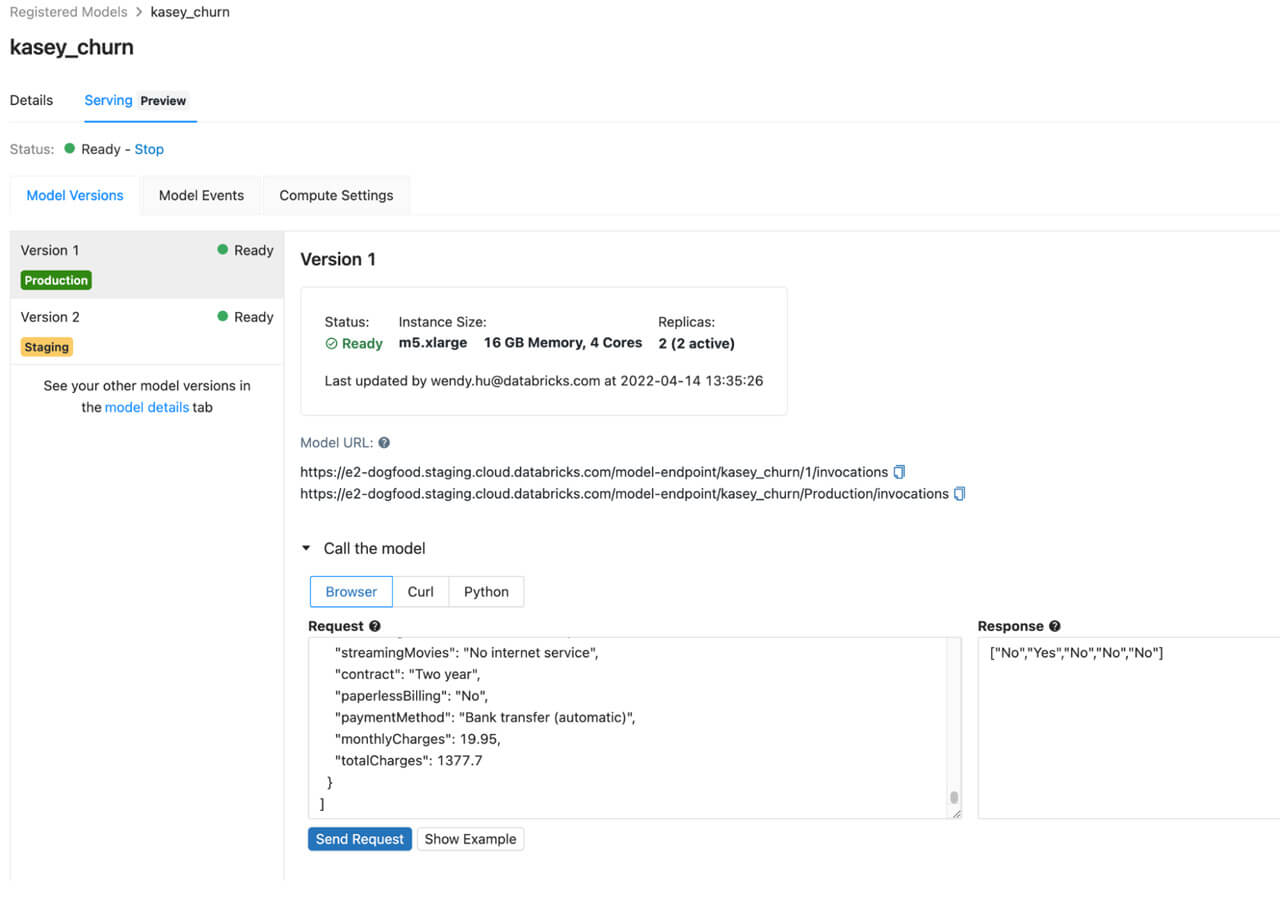Click the Show Example button
Viewport: 1280px width, 900px height.
[470, 839]
